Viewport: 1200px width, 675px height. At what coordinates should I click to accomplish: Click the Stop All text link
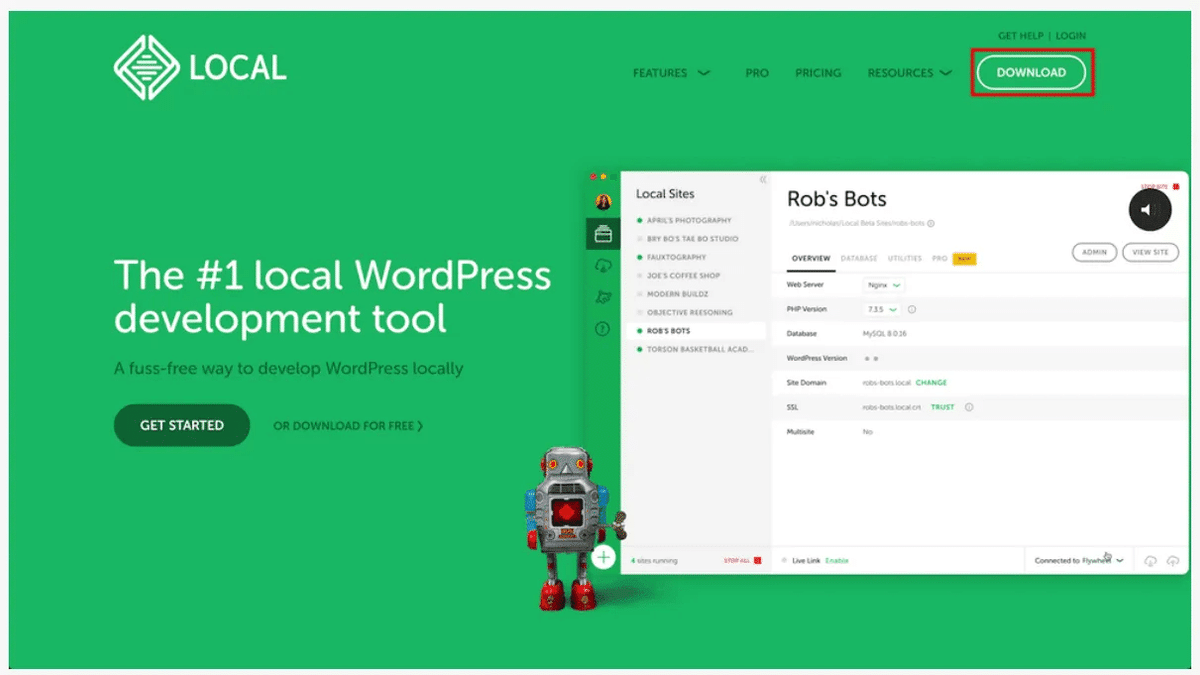[x=737, y=561]
